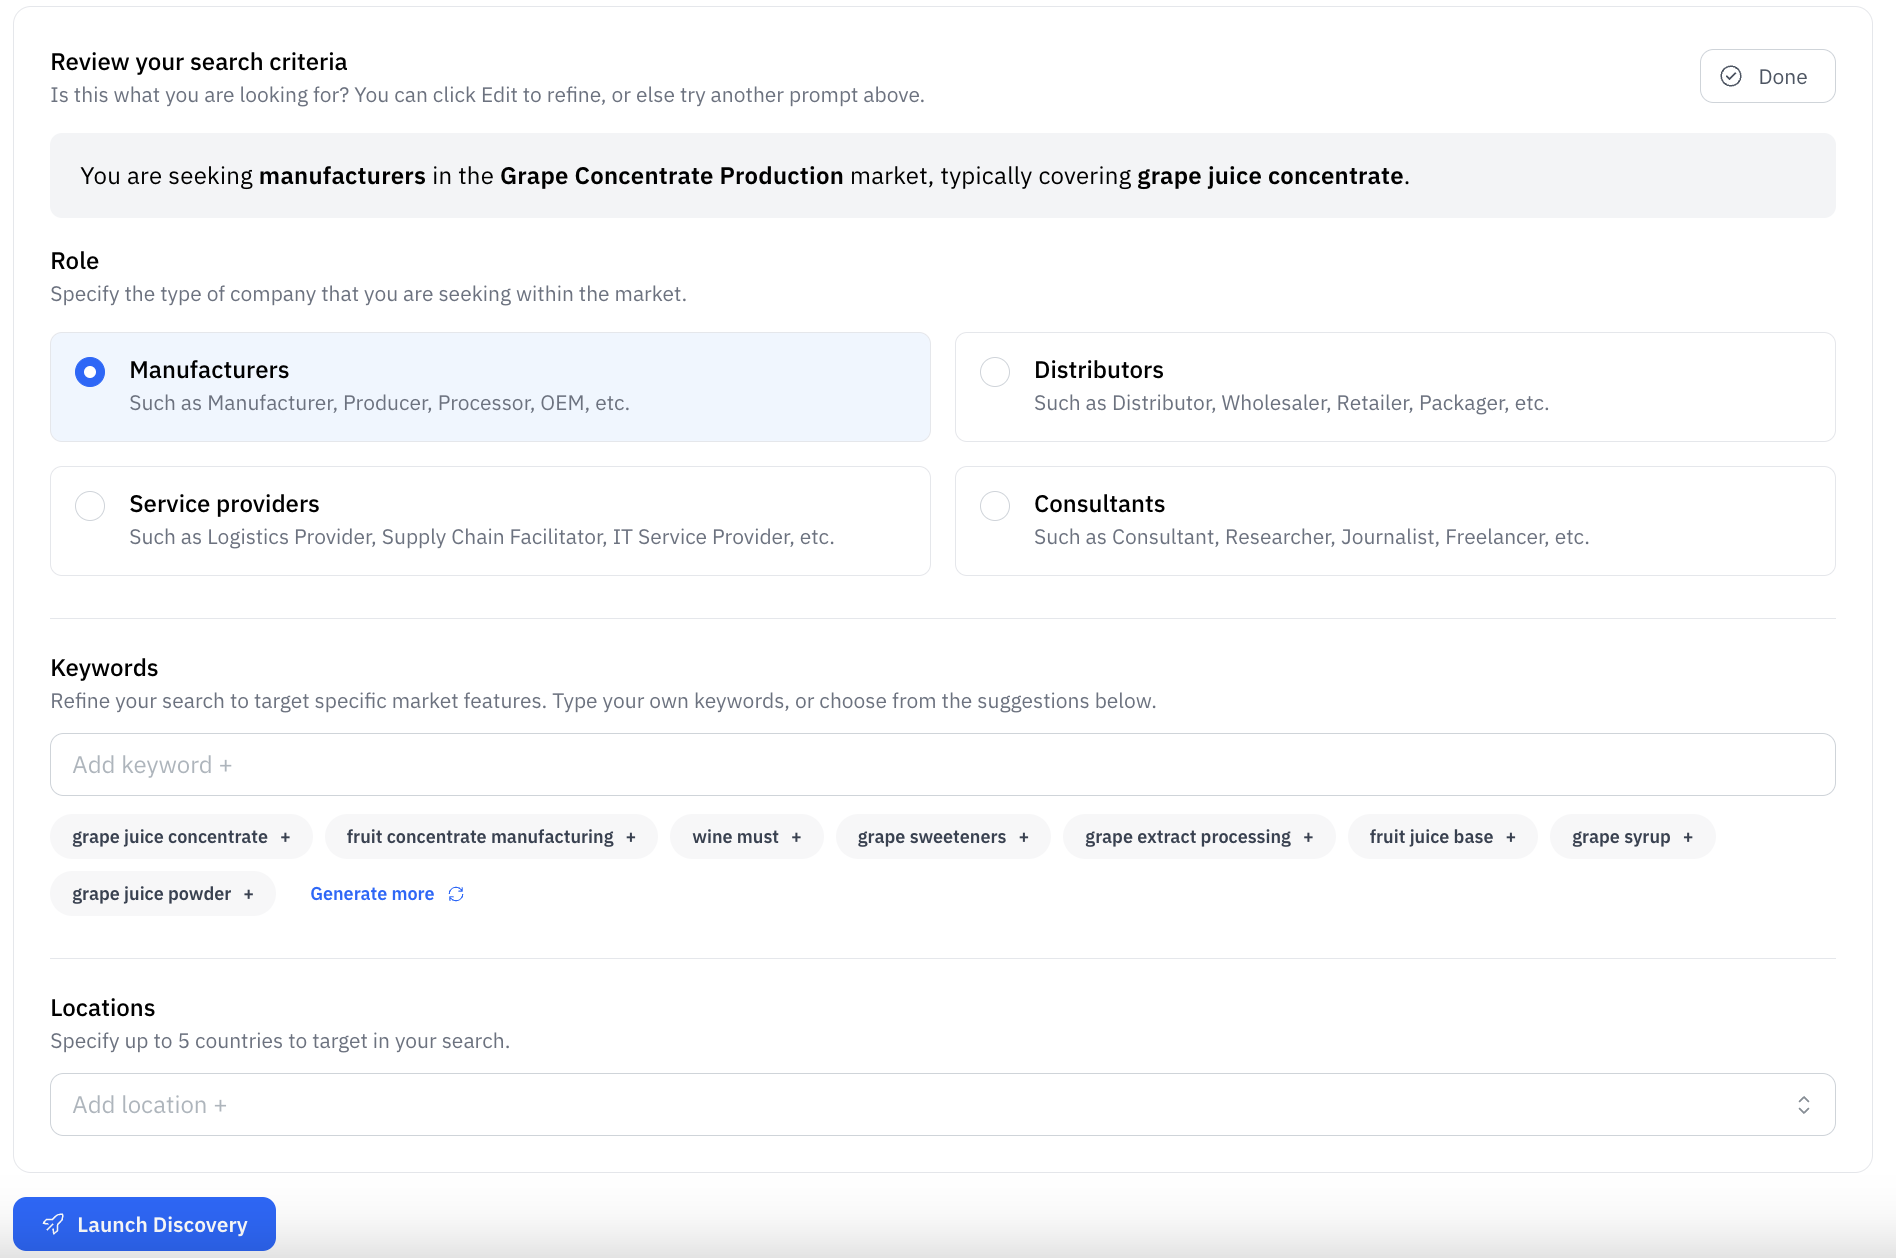This screenshot has width=1896, height=1258.
Task: Add the grape extract processing keyword
Action: (x=1199, y=837)
